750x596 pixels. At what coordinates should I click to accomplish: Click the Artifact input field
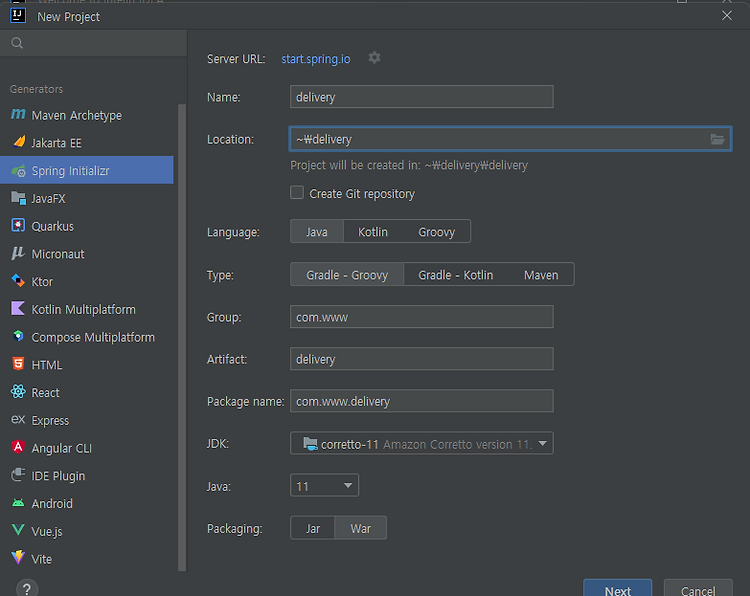tap(422, 359)
